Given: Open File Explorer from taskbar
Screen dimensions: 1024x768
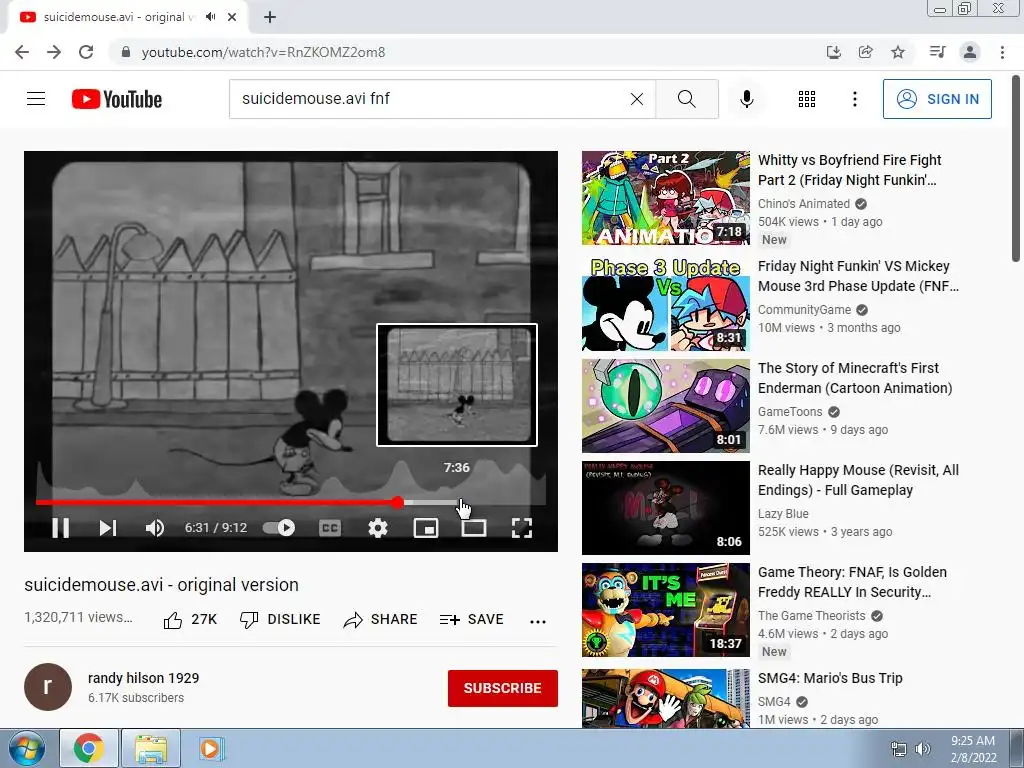Looking at the screenshot, I should pos(151,748).
